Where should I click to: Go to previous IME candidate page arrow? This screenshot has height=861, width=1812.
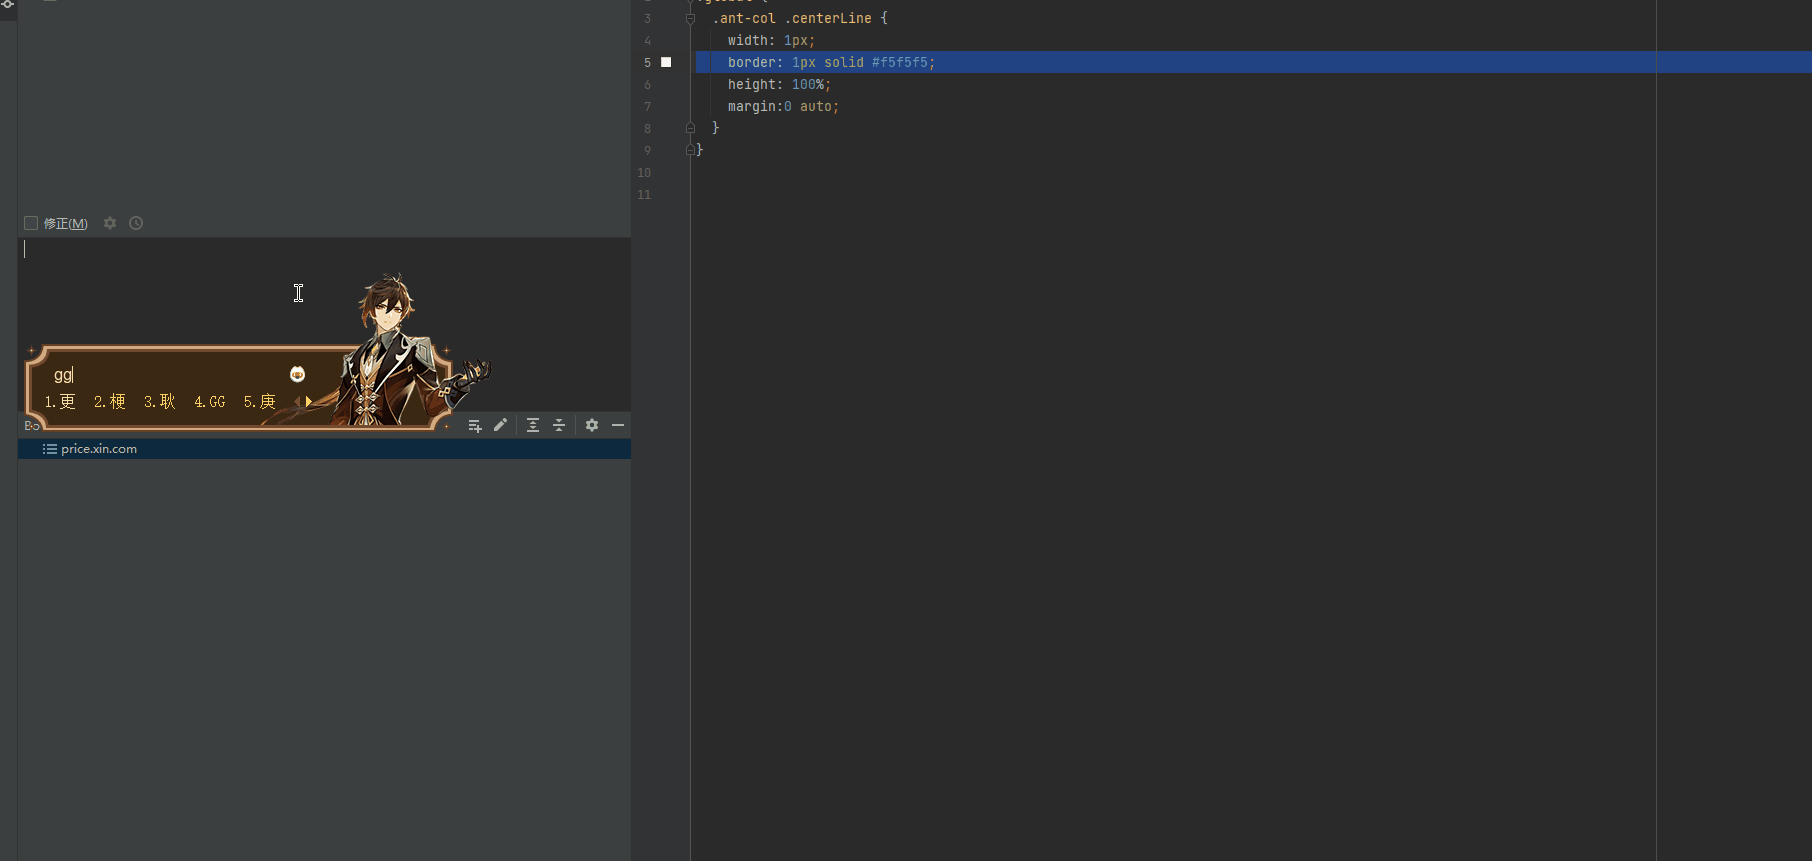click(297, 401)
